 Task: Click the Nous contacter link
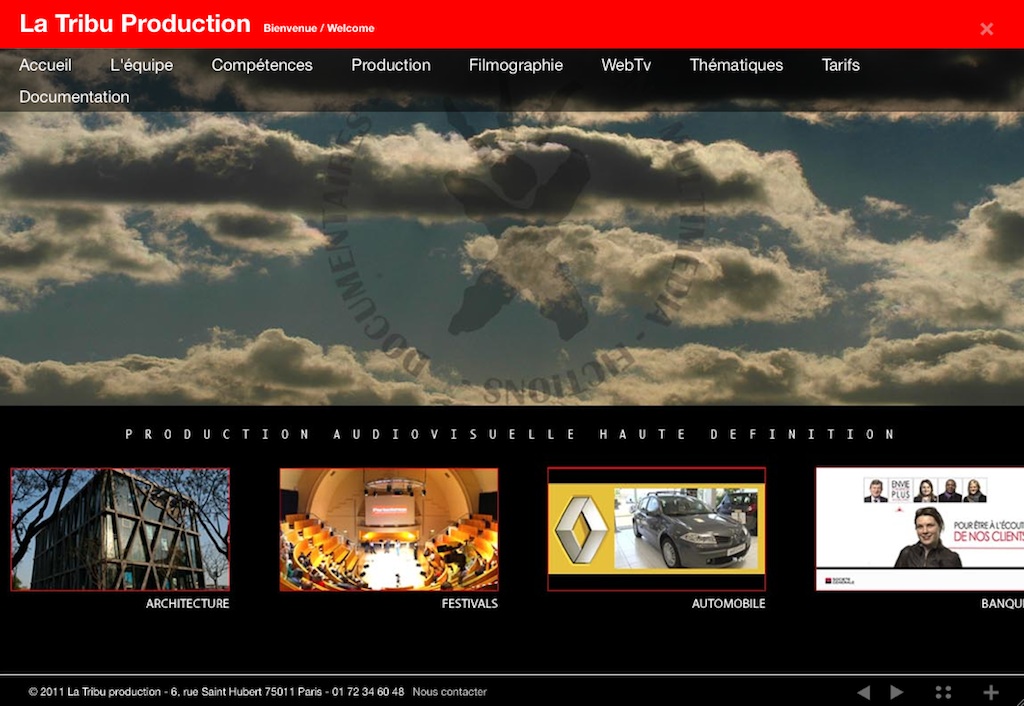point(449,692)
